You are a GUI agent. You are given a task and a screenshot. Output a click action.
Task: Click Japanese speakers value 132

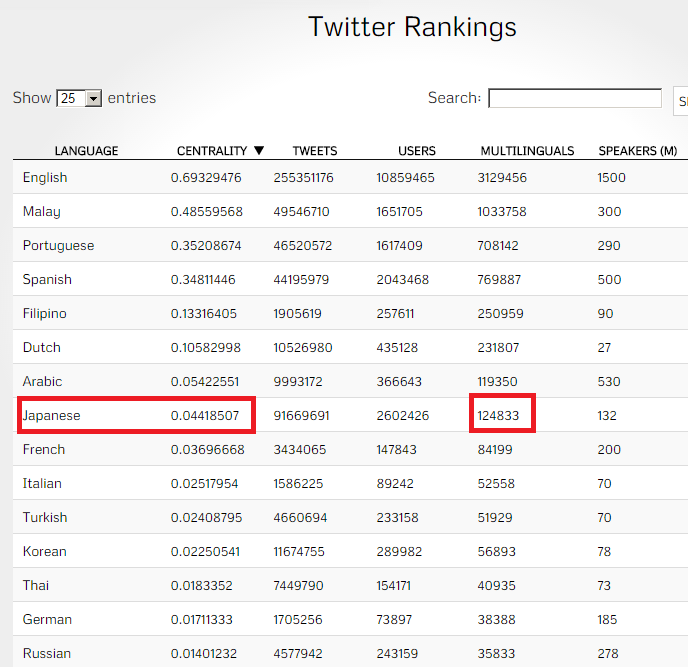pos(607,416)
